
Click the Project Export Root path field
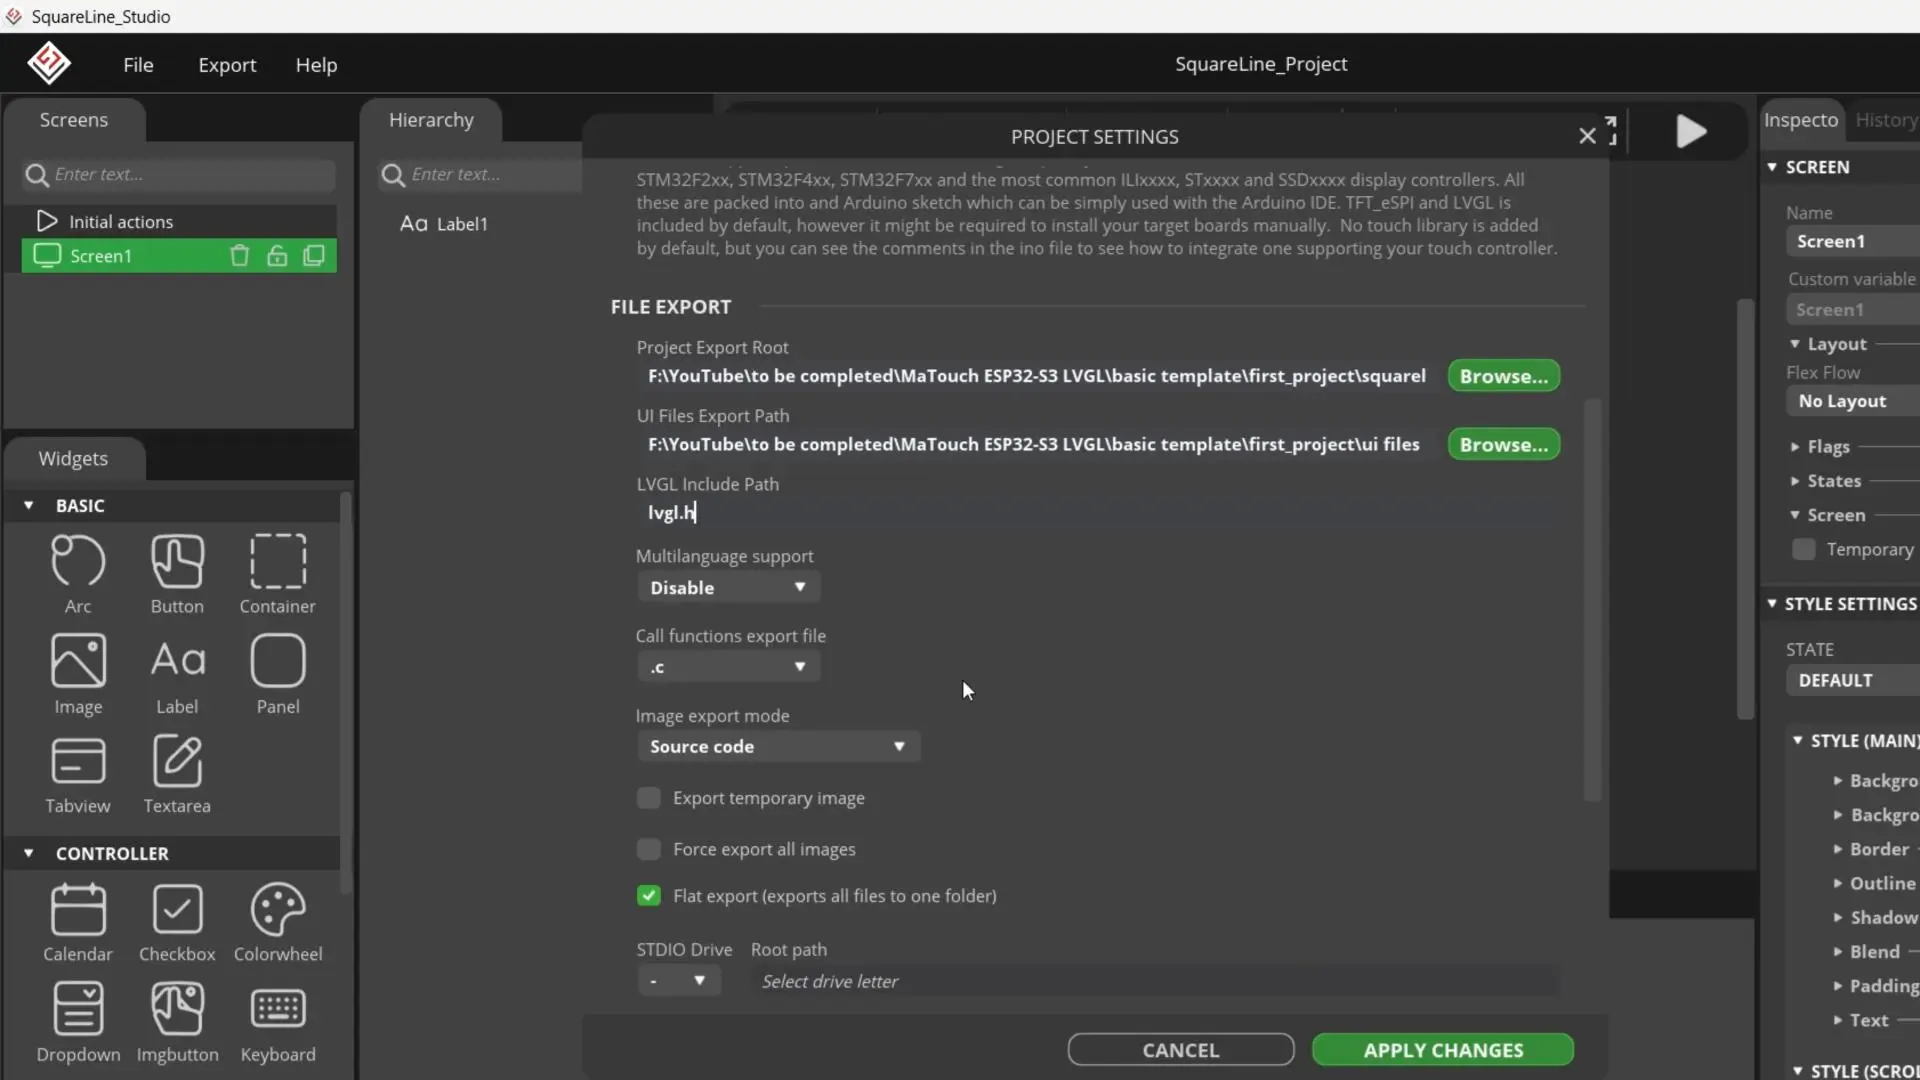1037,376
